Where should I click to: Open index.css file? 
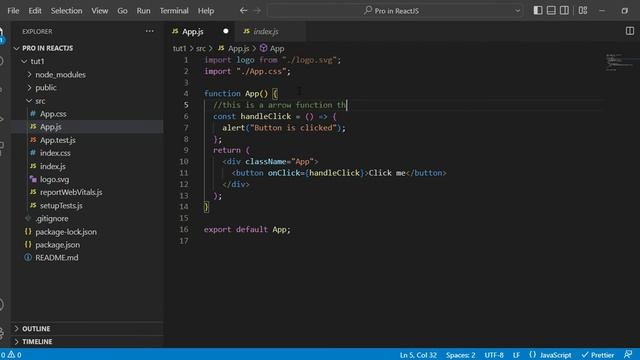click(55, 153)
